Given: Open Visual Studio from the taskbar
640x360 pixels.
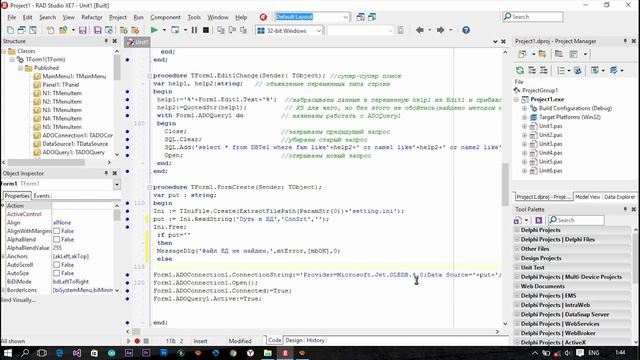Looking at the screenshot, I should (77, 353).
